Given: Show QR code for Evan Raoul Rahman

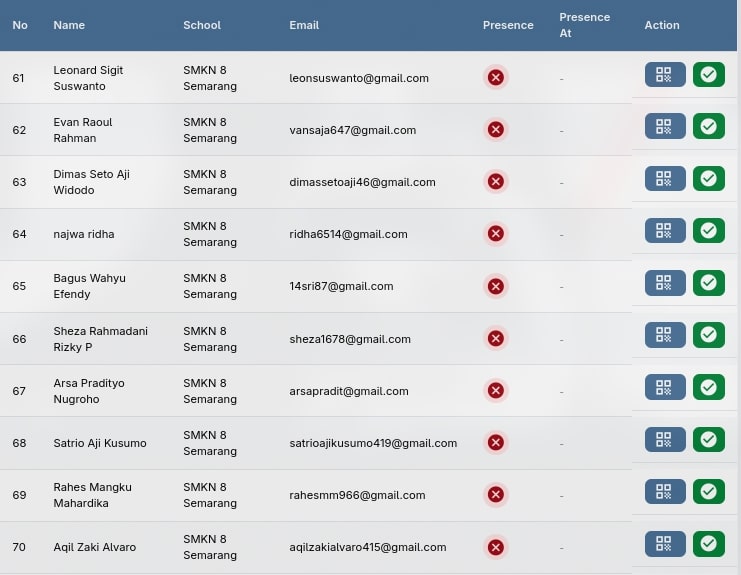Looking at the screenshot, I should [665, 127].
